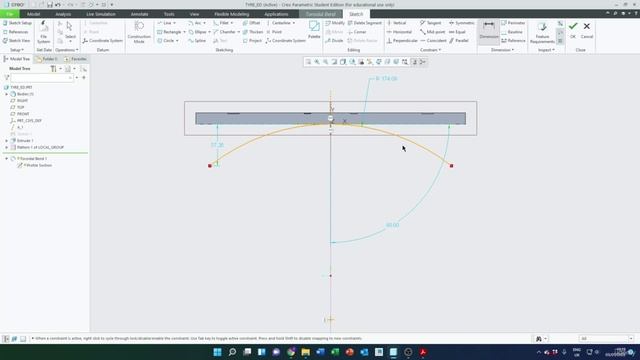Open the Circle tool dropdown arrow
The height and width of the screenshot is (360, 640).
177,41
